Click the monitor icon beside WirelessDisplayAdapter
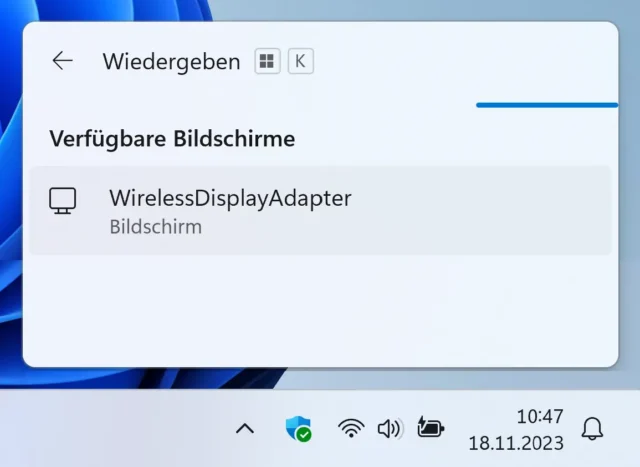The width and height of the screenshot is (640, 467). click(63, 201)
